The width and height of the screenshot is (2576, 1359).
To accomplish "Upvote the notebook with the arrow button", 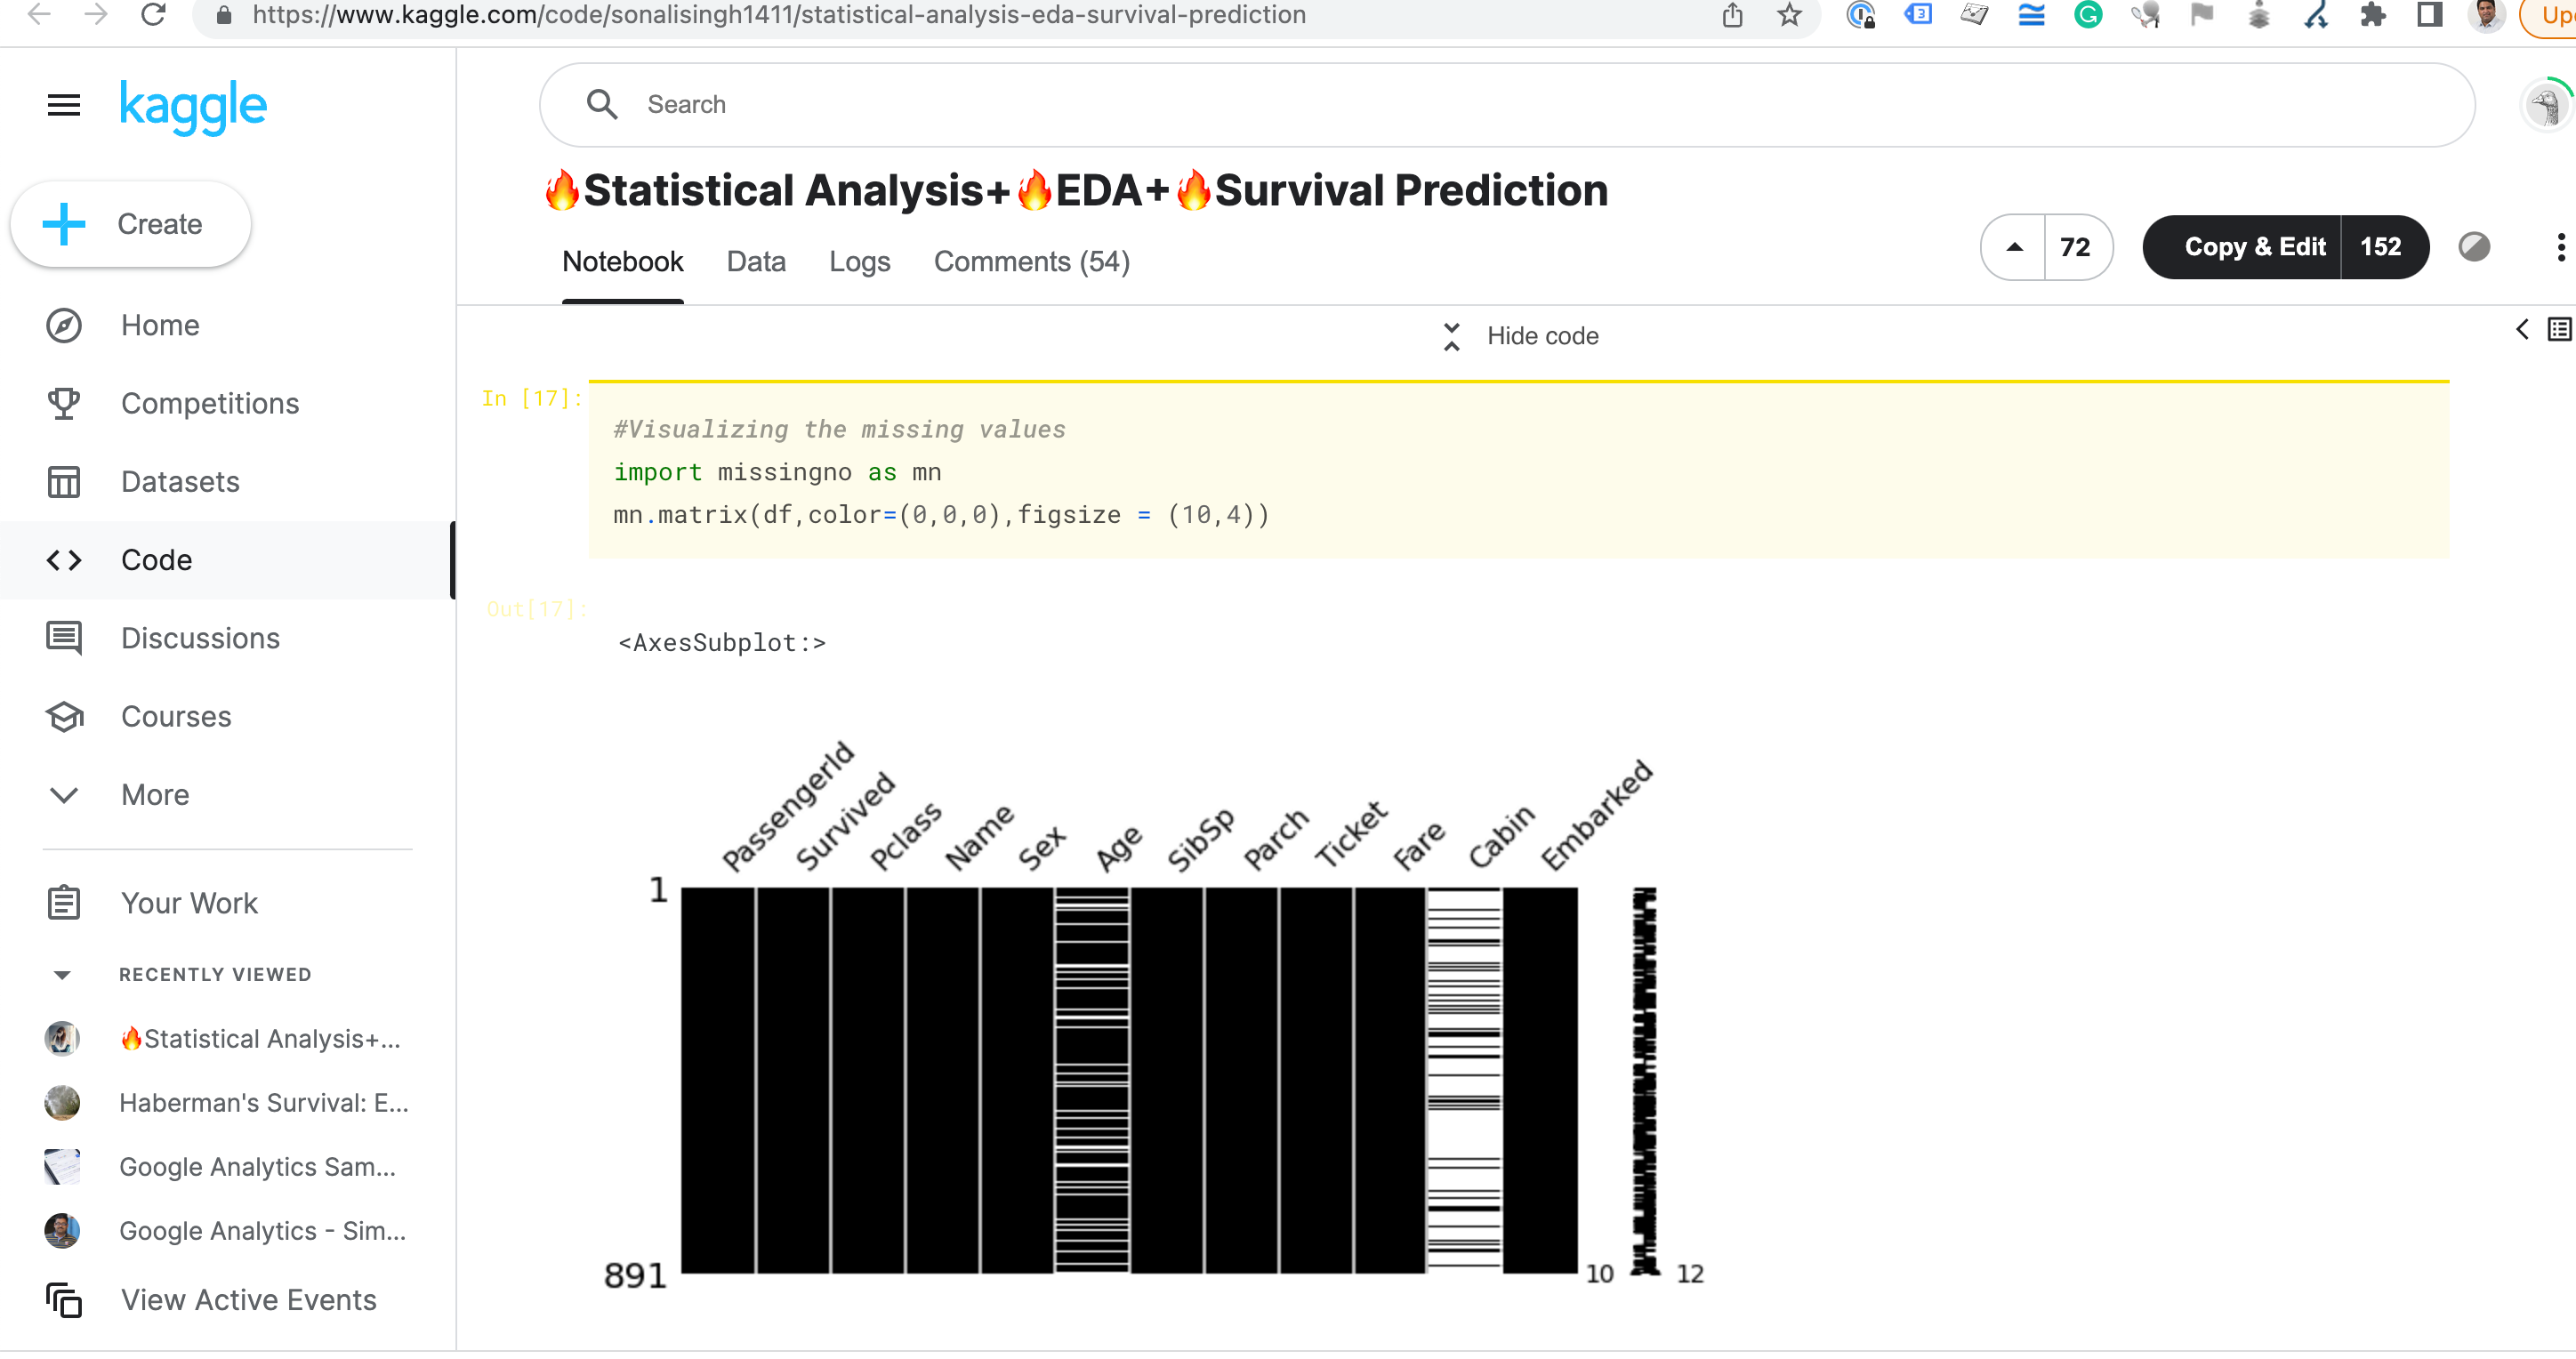I will 2014,247.
